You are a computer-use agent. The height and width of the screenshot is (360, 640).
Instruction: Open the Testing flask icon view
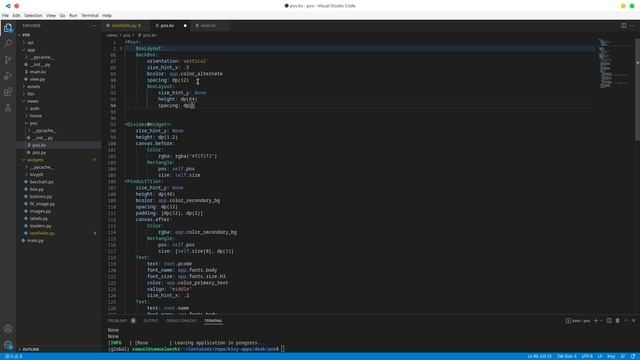coord(8,108)
